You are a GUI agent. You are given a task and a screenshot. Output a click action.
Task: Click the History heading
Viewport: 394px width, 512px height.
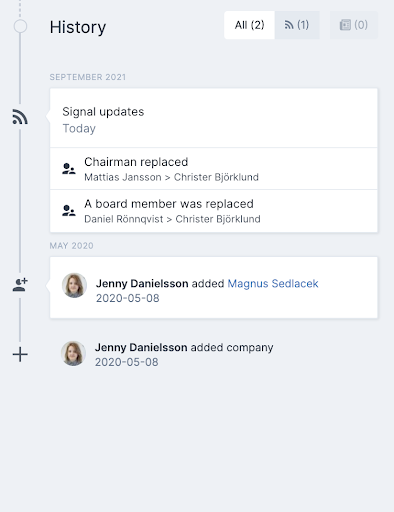pyautogui.click(x=78, y=27)
